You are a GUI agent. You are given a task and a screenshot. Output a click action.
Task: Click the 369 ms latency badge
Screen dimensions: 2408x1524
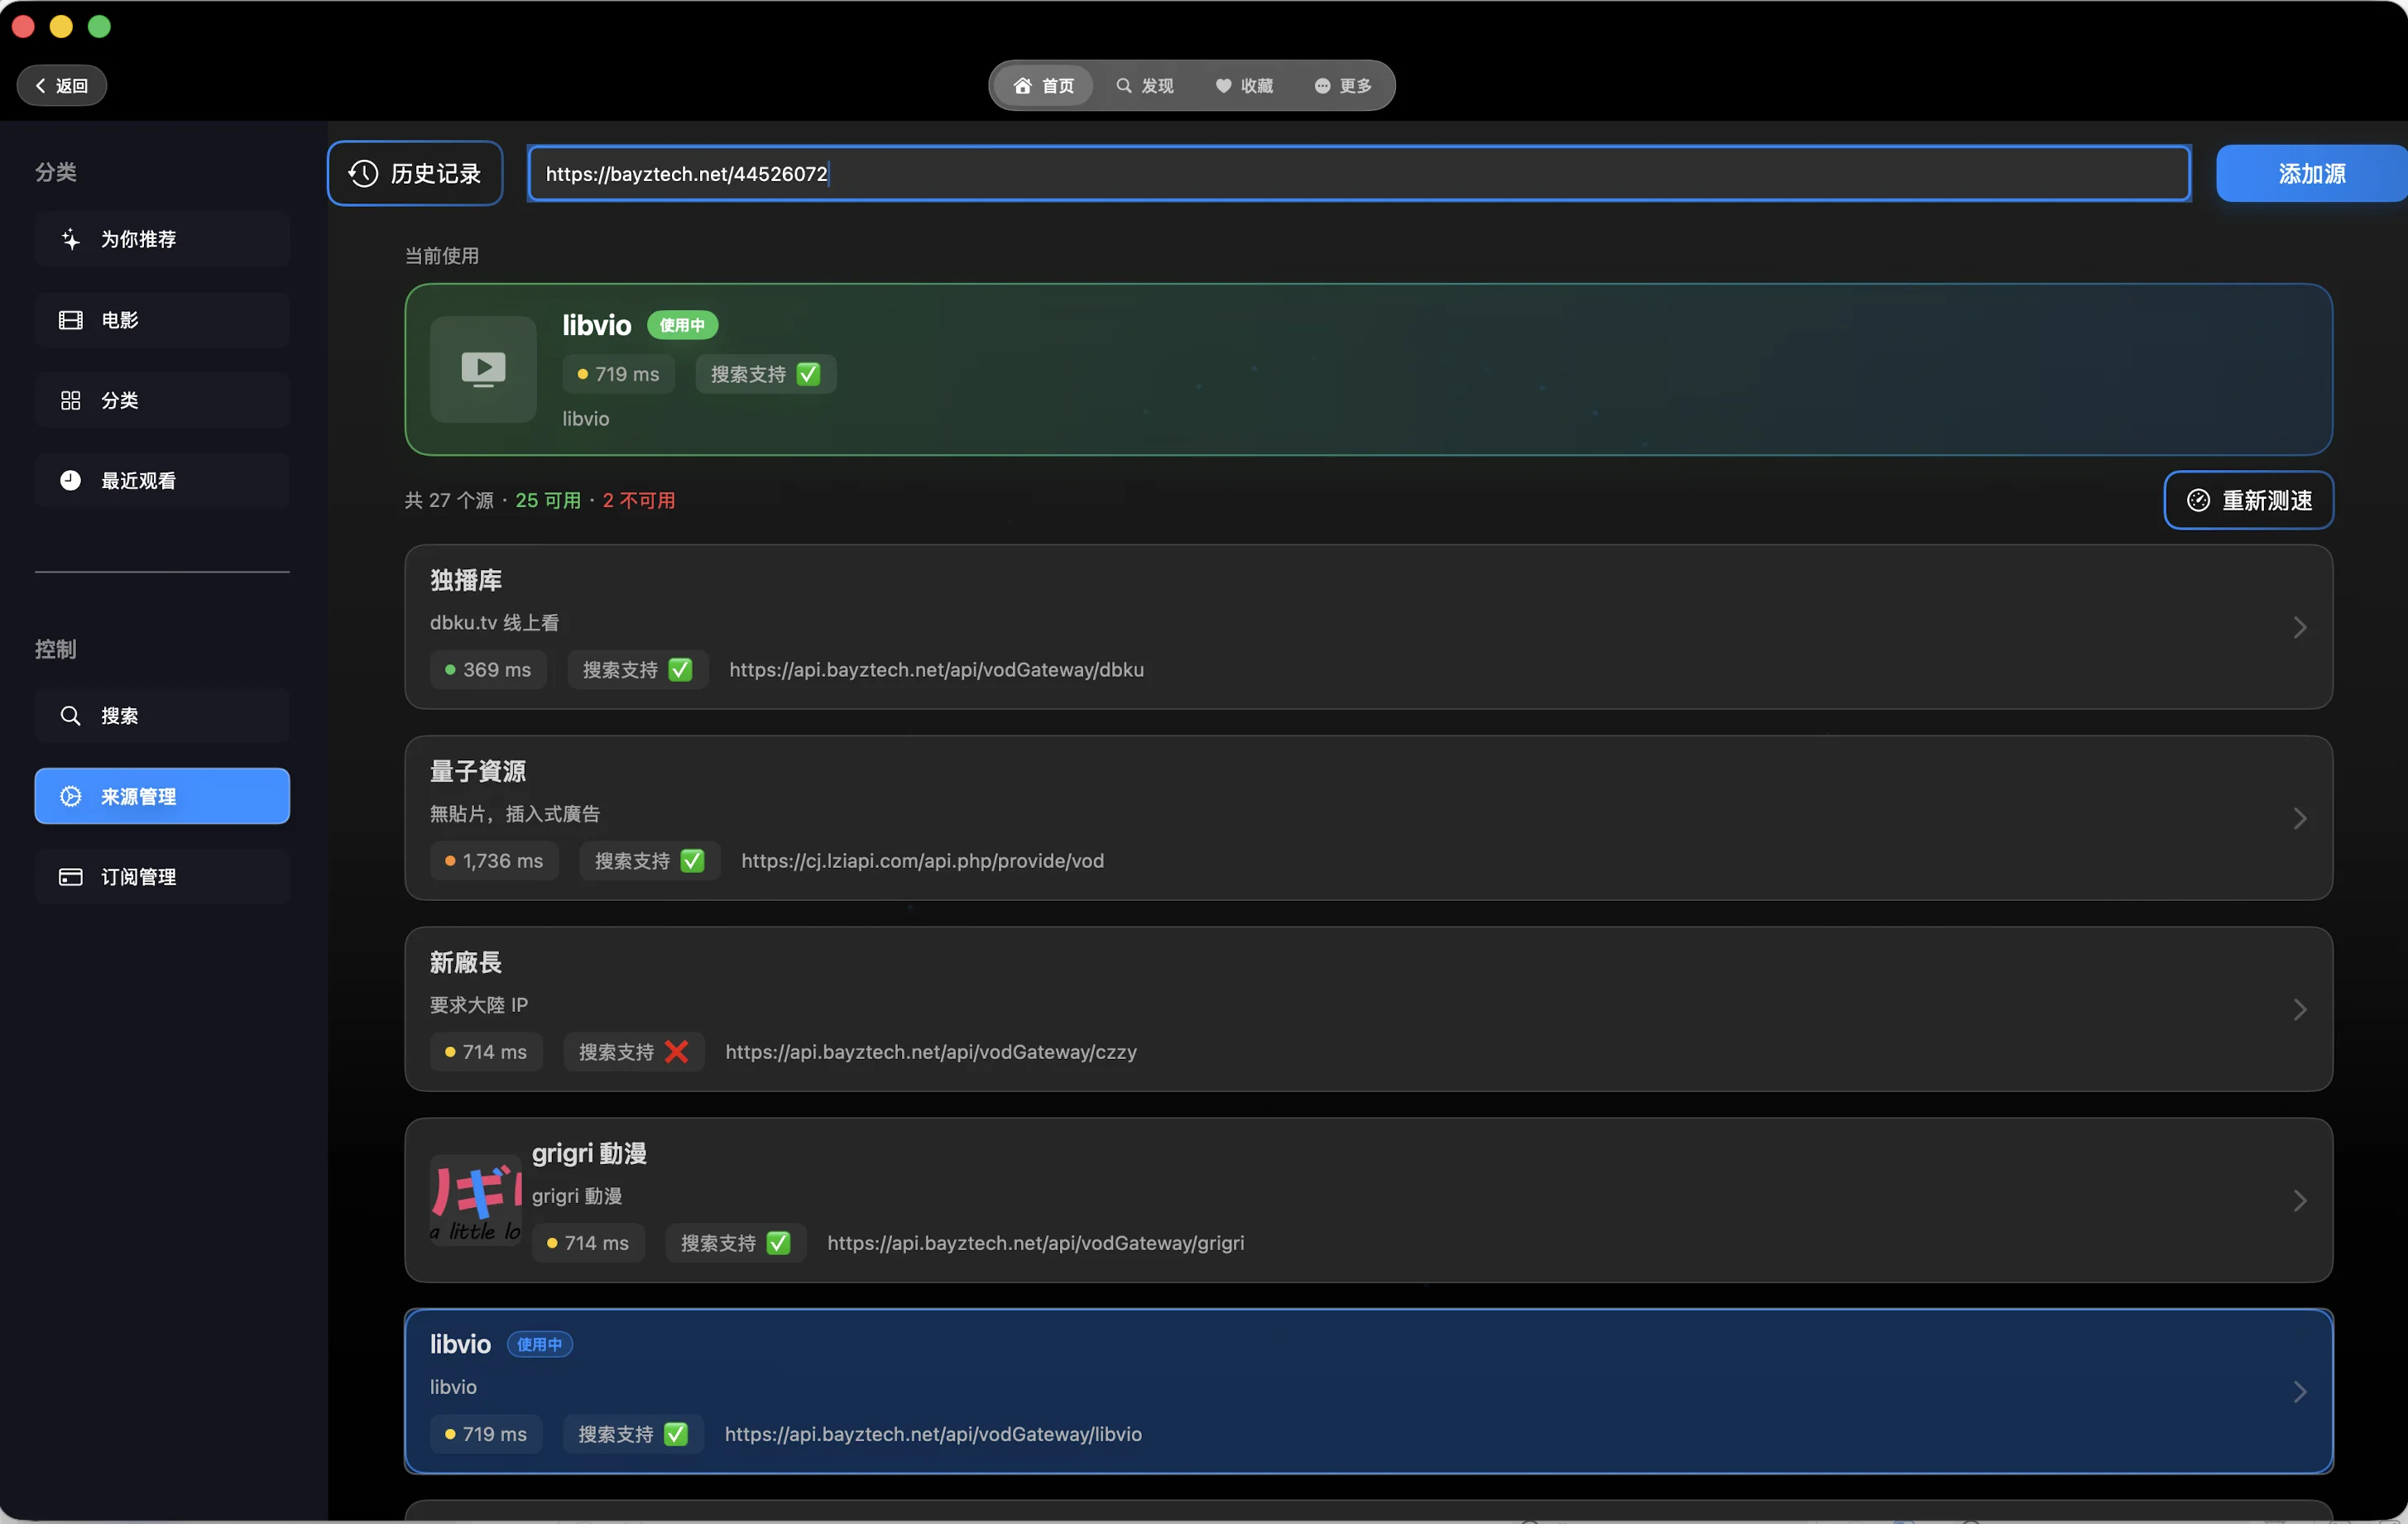[488, 670]
